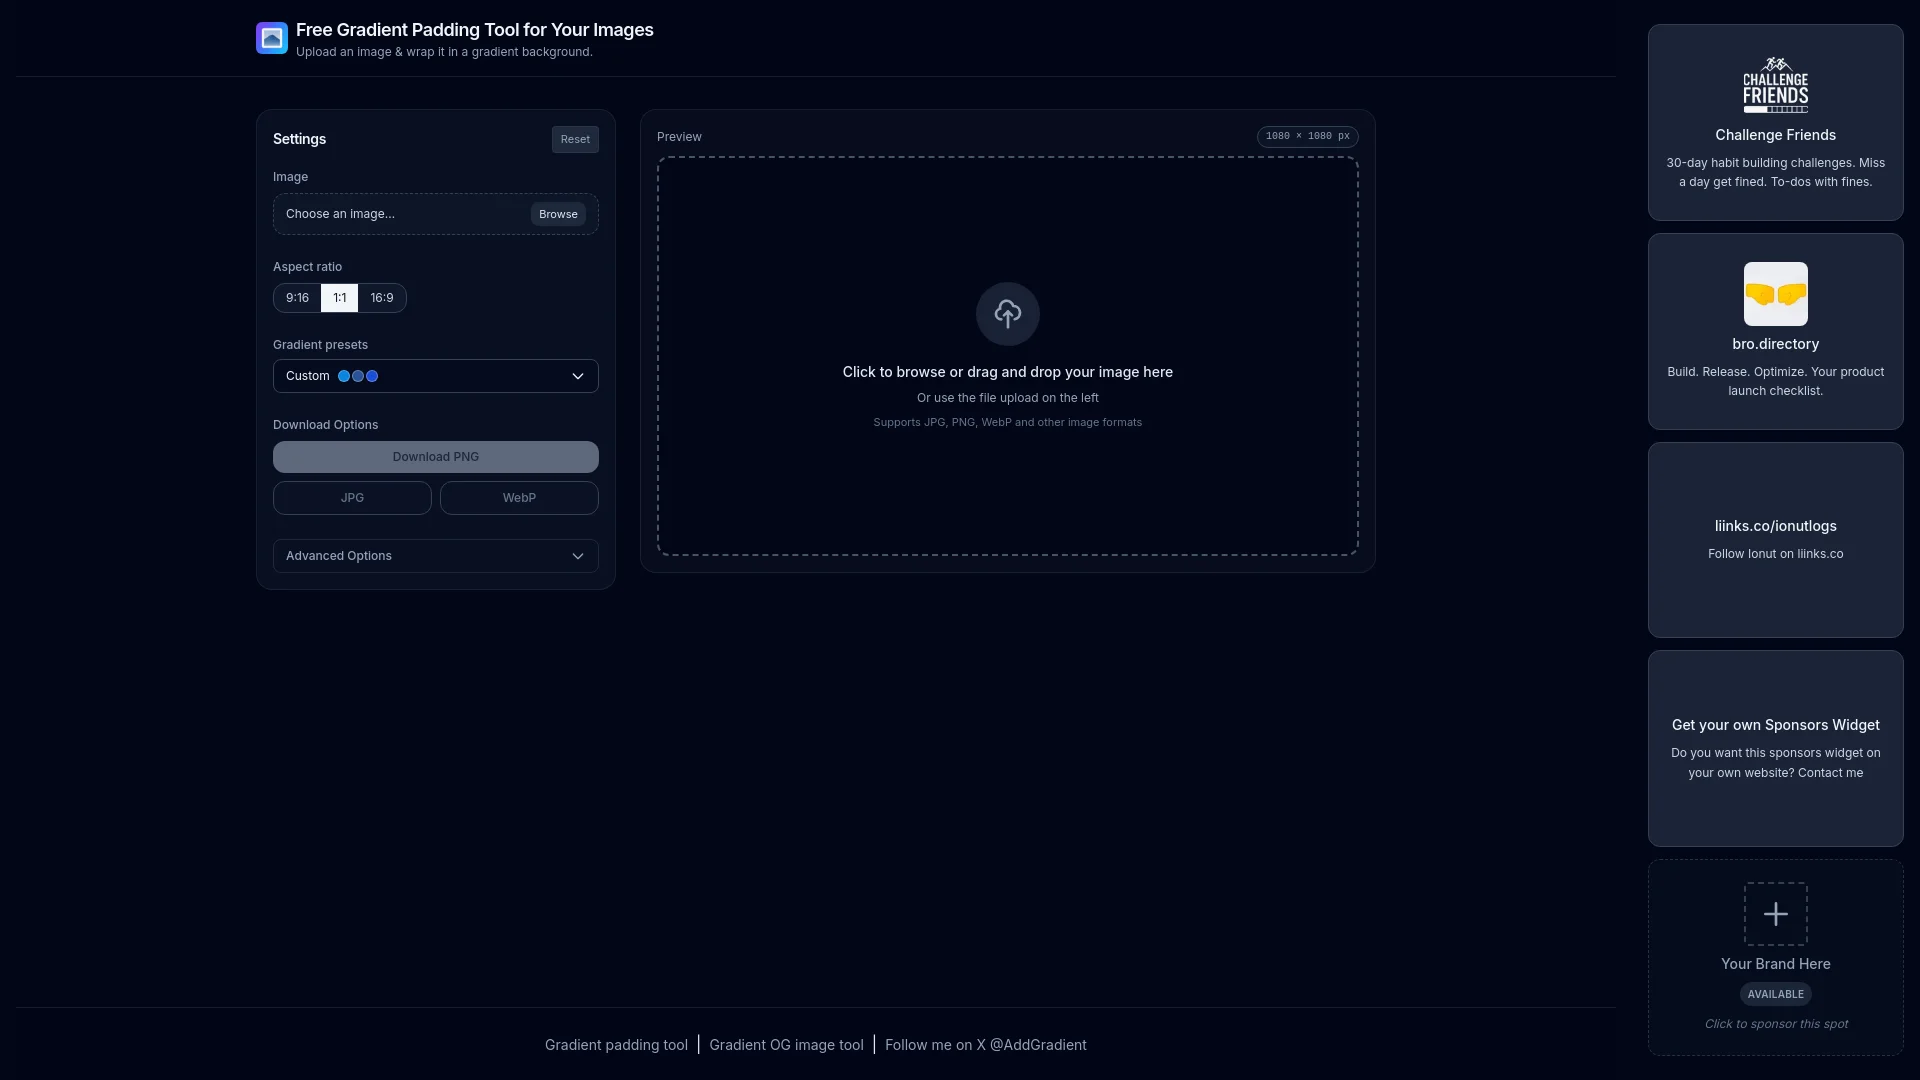
Task: Open the Challenge Friends sponsor logo
Action: (1775, 85)
